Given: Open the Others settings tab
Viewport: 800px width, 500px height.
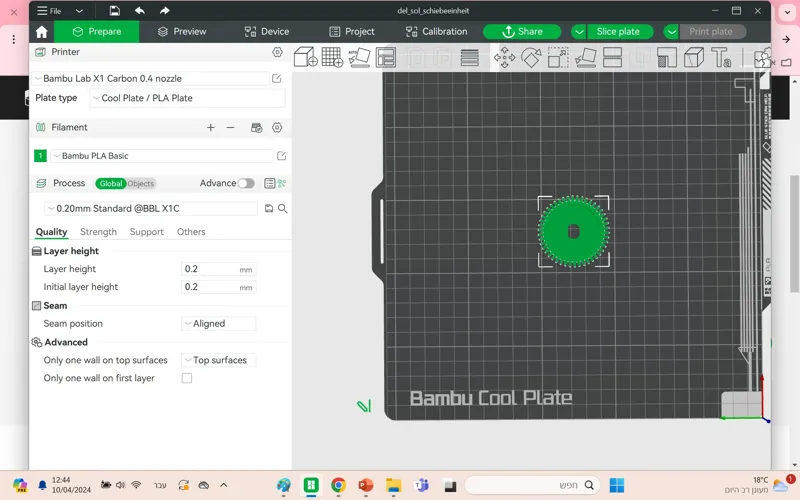Looking at the screenshot, I should click(191, 232).
